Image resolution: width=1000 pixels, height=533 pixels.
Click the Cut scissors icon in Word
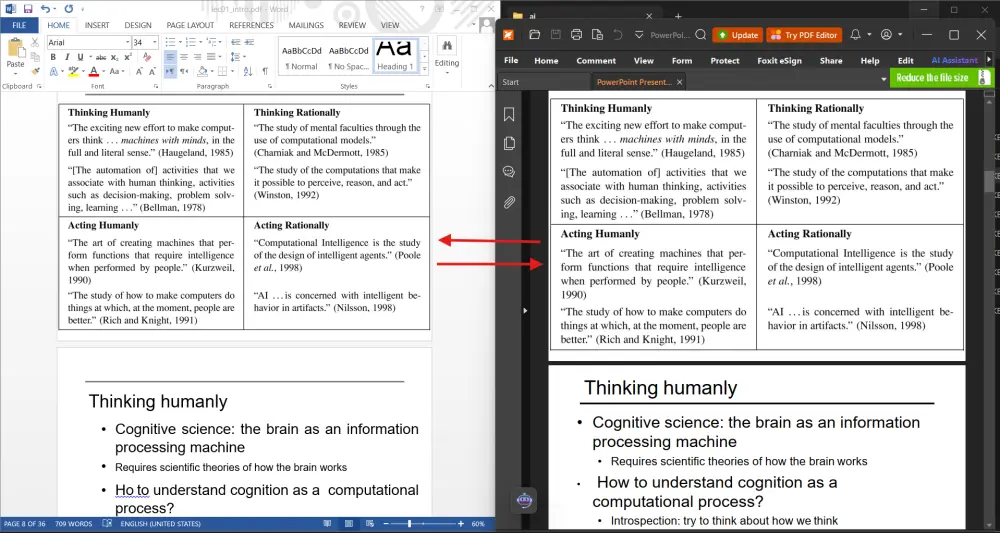pyautogui.click(x=34, y=42)
